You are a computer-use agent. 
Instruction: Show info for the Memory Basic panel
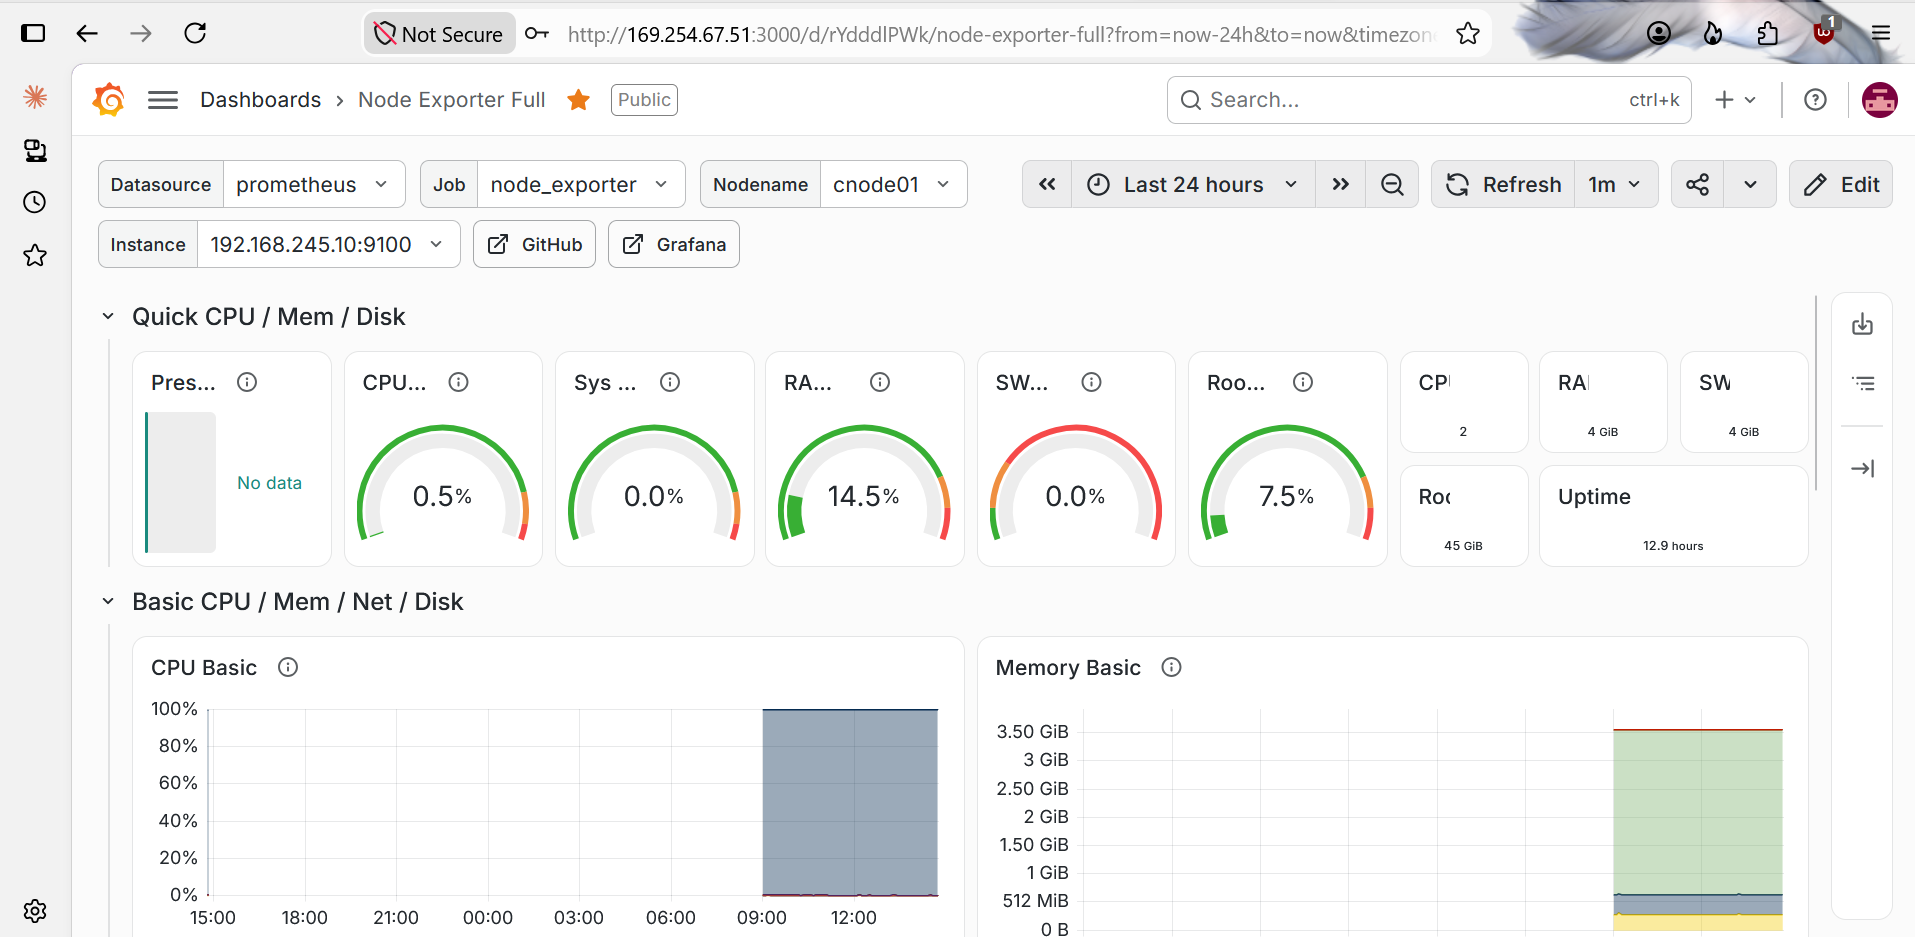1172,667
